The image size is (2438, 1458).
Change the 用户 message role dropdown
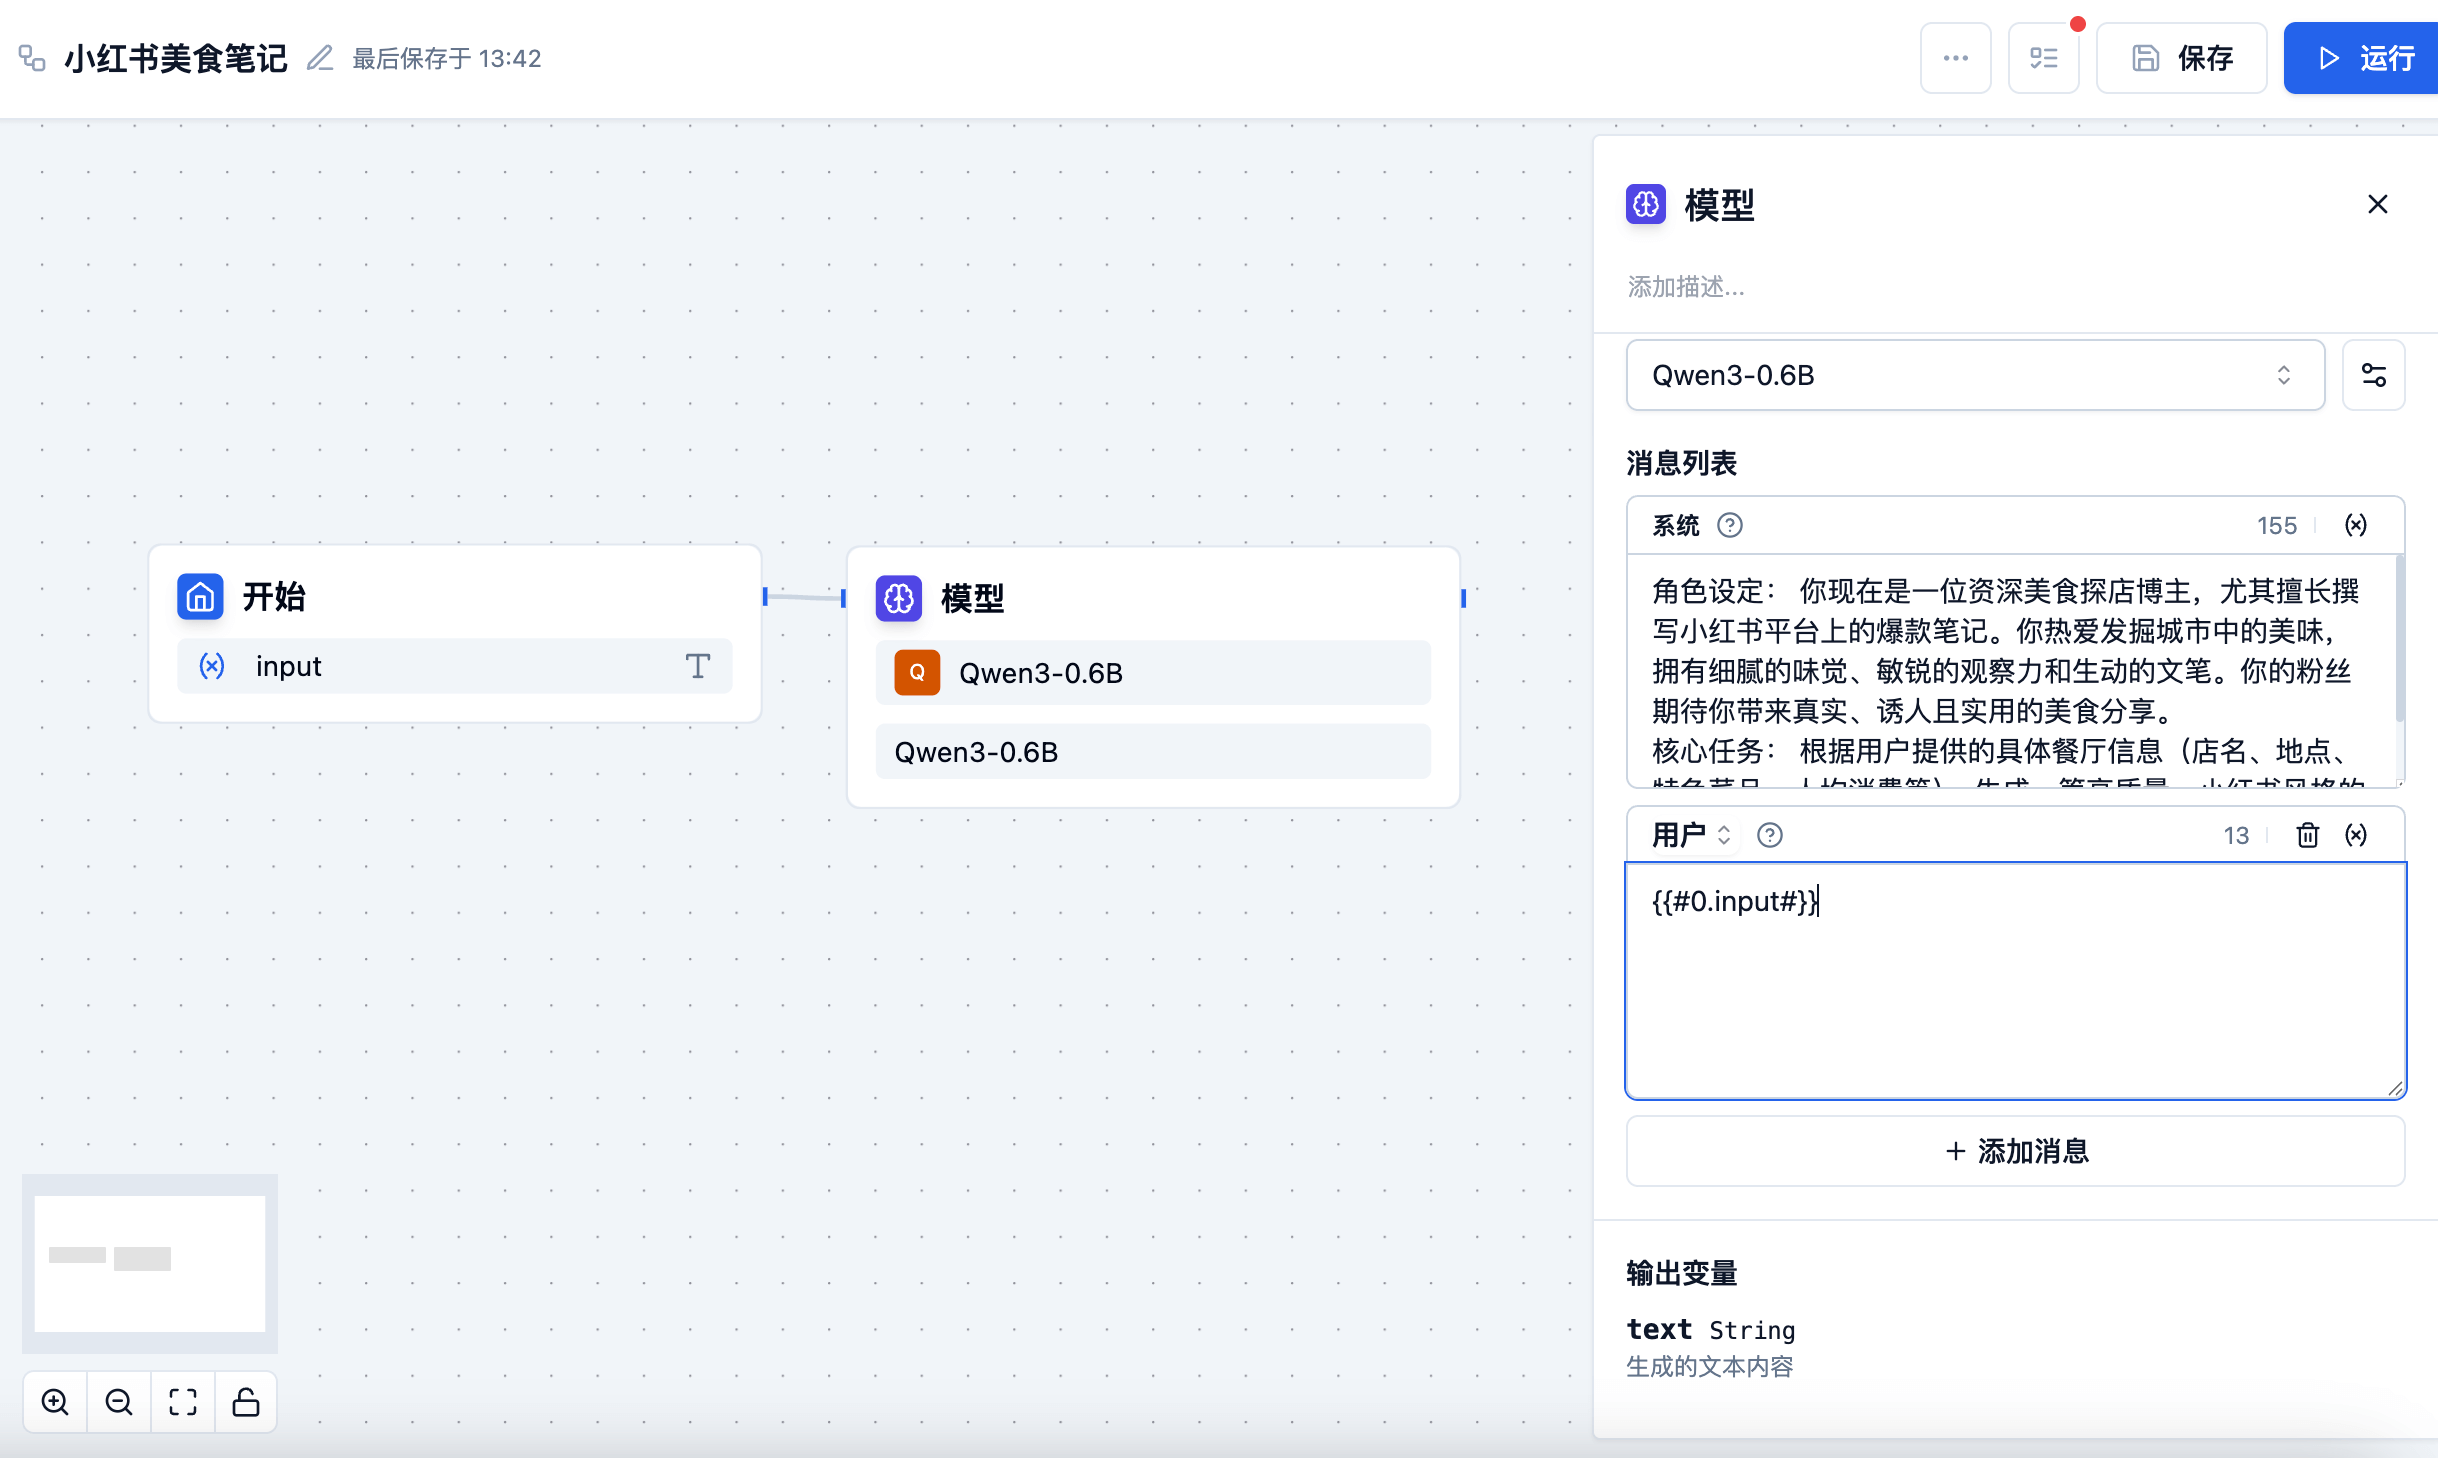click(x=1692, y=835)
